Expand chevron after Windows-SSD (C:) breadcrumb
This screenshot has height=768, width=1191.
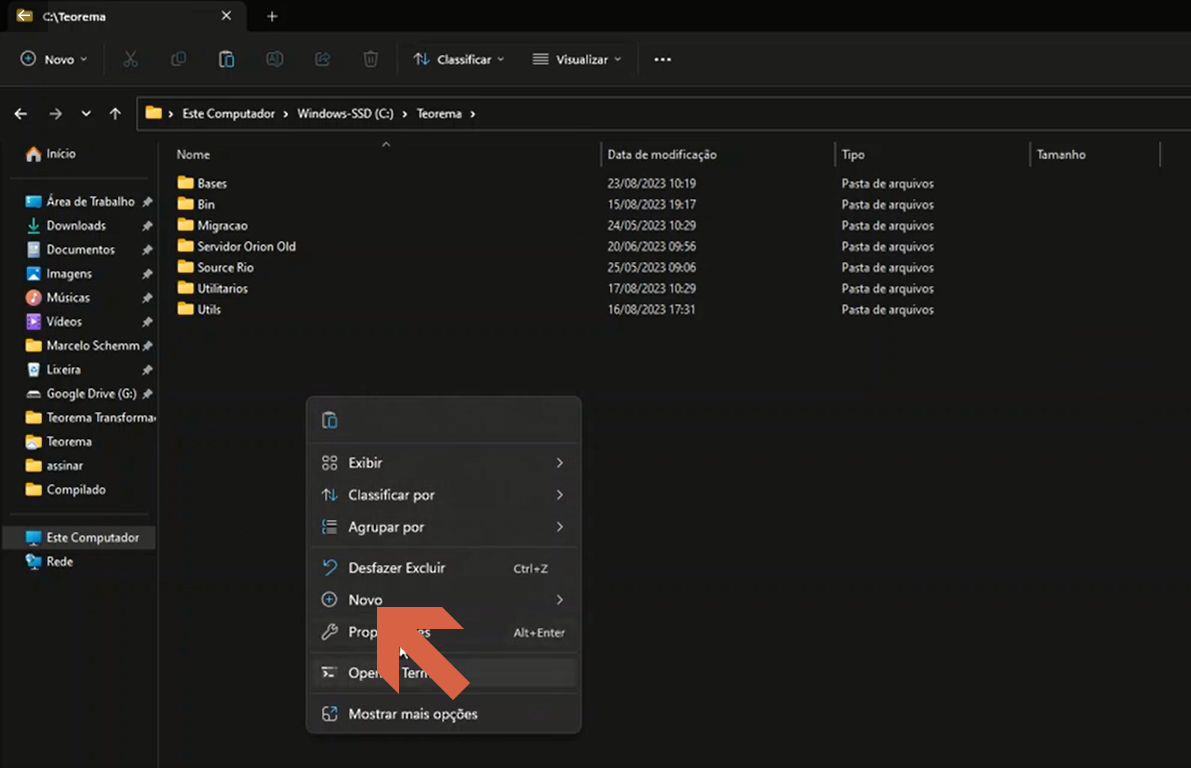[404, 113]
